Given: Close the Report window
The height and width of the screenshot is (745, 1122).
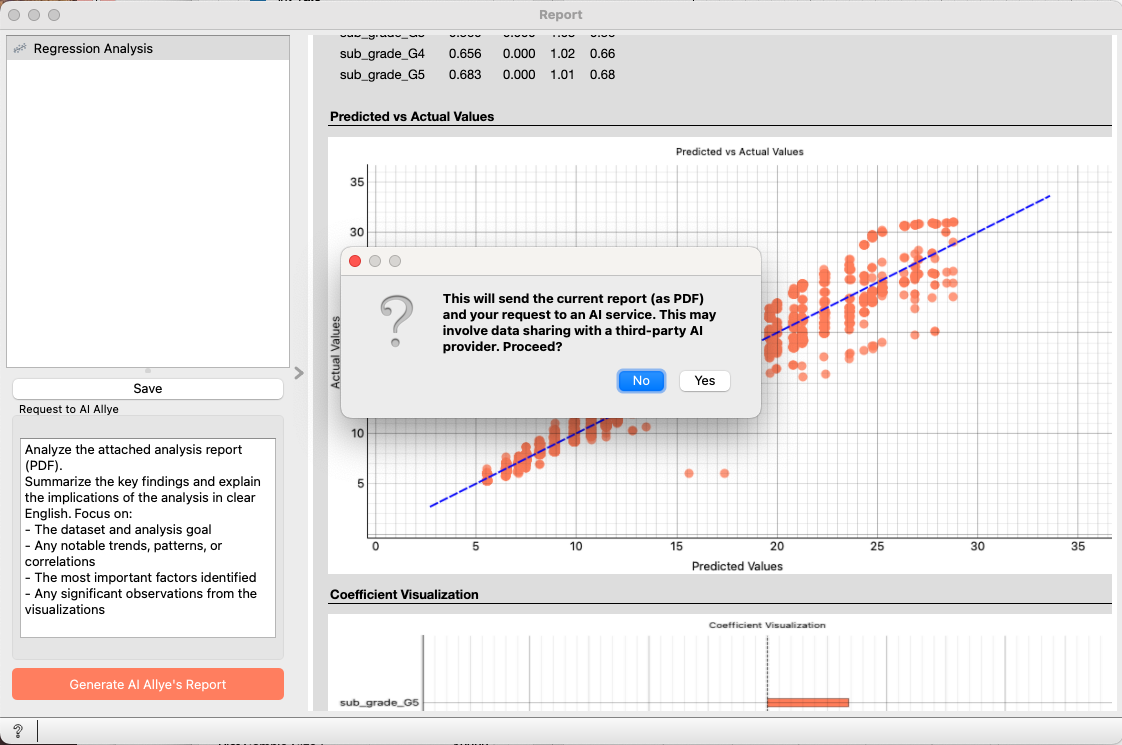Looking at the screenshot, I should (x=14, y=15).
